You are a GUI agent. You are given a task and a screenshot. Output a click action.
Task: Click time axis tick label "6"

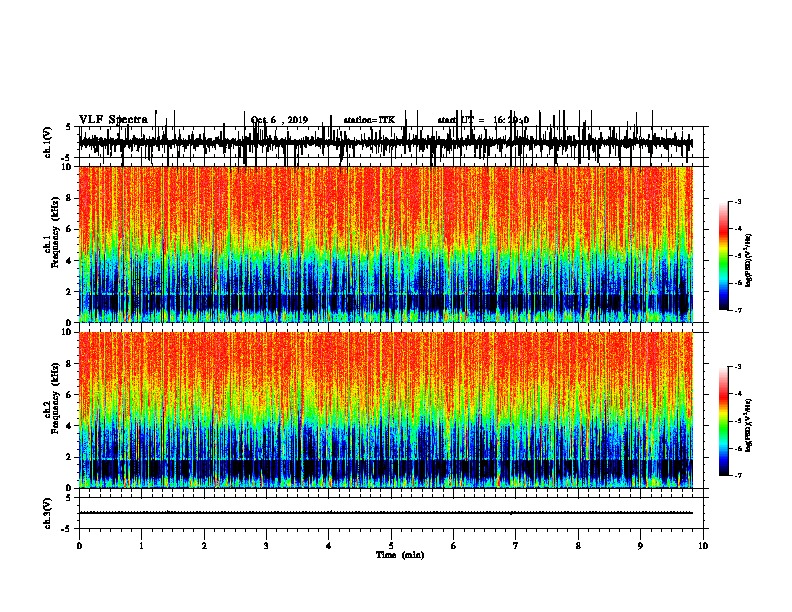pyautogui.click(x=454, y=546)
